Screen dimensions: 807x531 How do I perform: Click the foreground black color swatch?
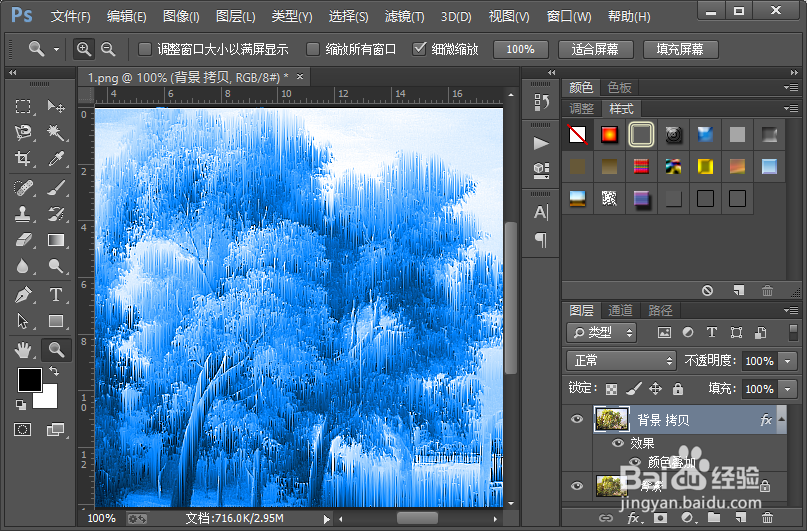coord(28,379)
